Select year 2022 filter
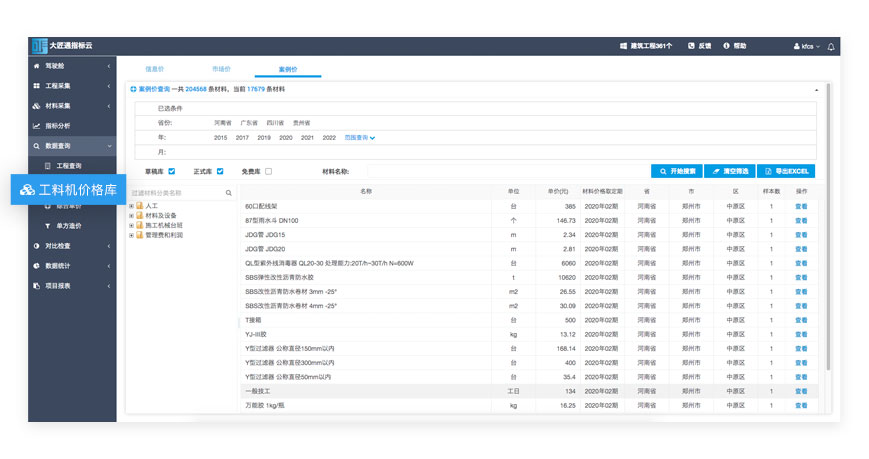Image resolution: width=869 pixels, height=459 pixels. 329,137
